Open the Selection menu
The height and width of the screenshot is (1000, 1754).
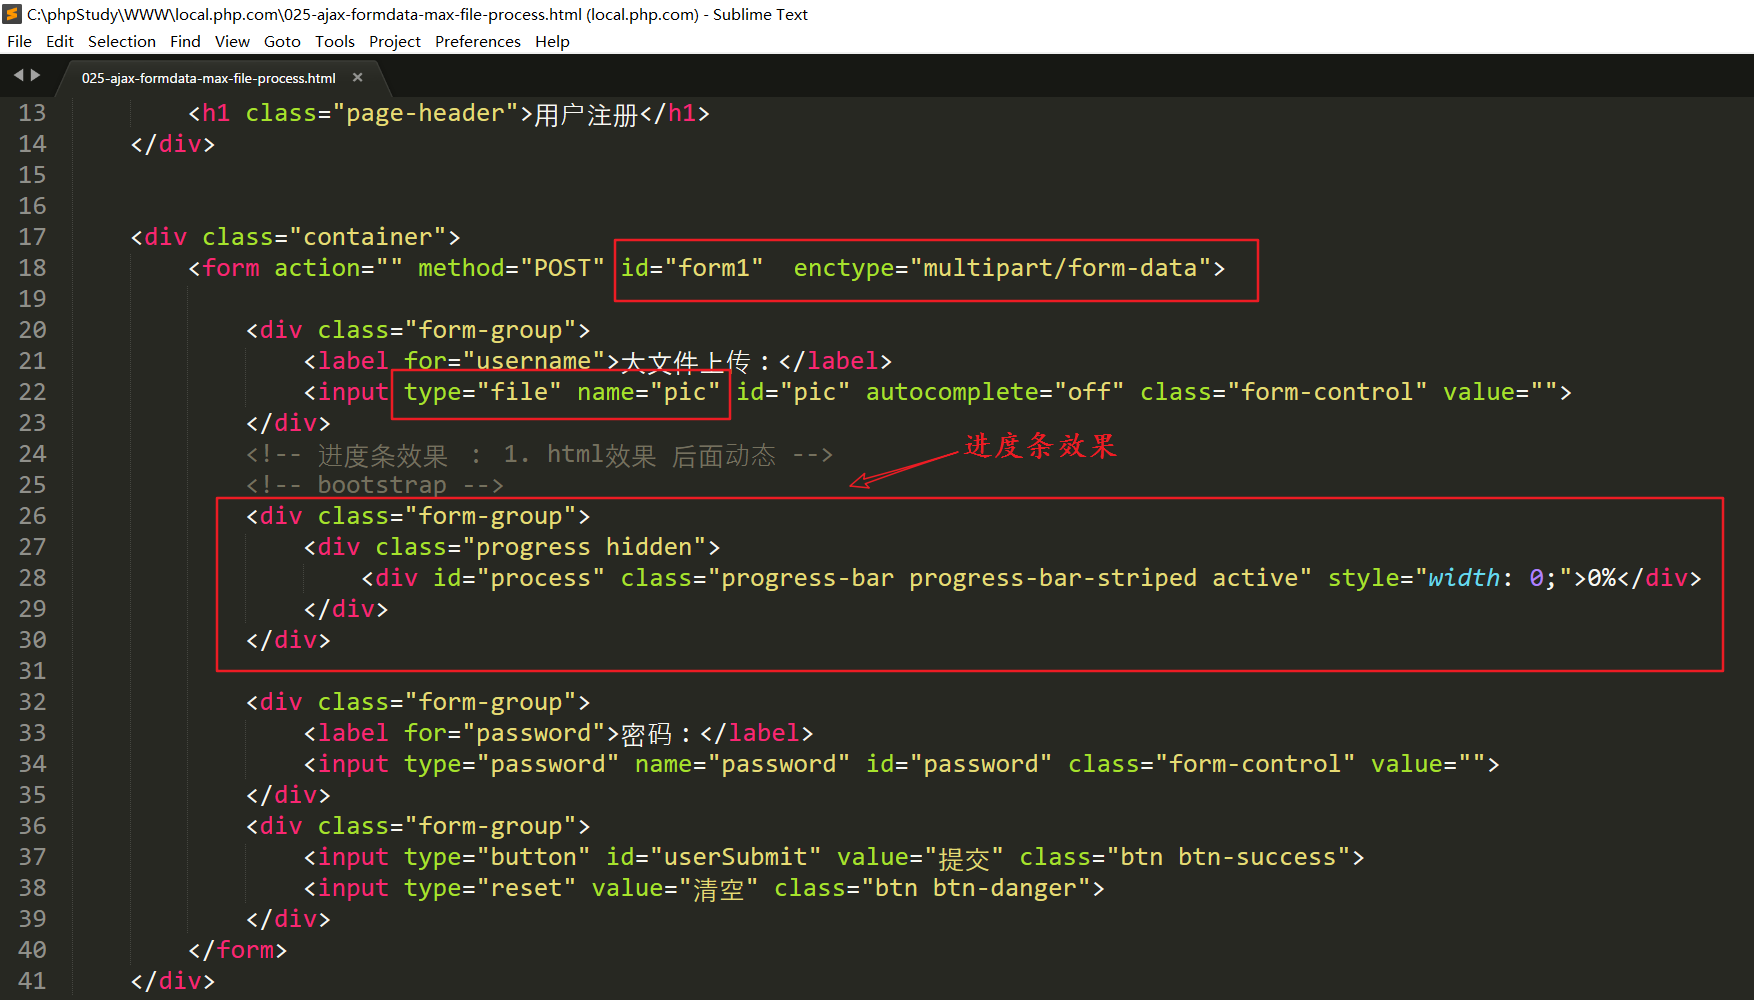[121, 41]
